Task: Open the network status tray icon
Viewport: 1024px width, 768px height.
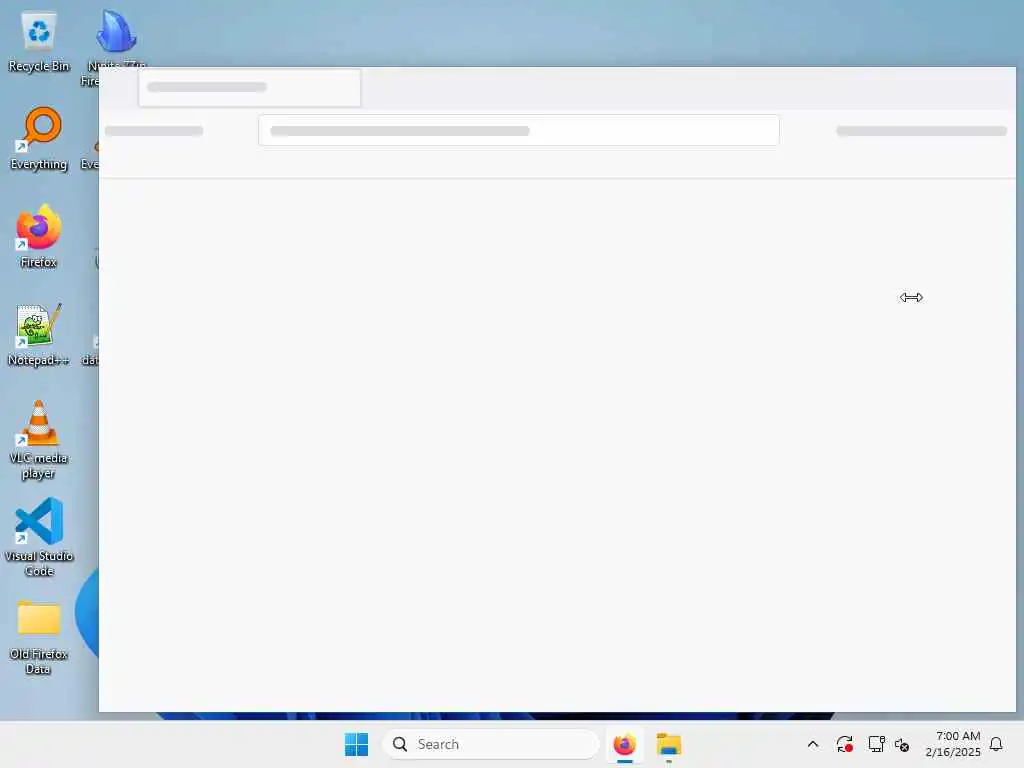Action: pyautogui.click(x=876, y=744)
